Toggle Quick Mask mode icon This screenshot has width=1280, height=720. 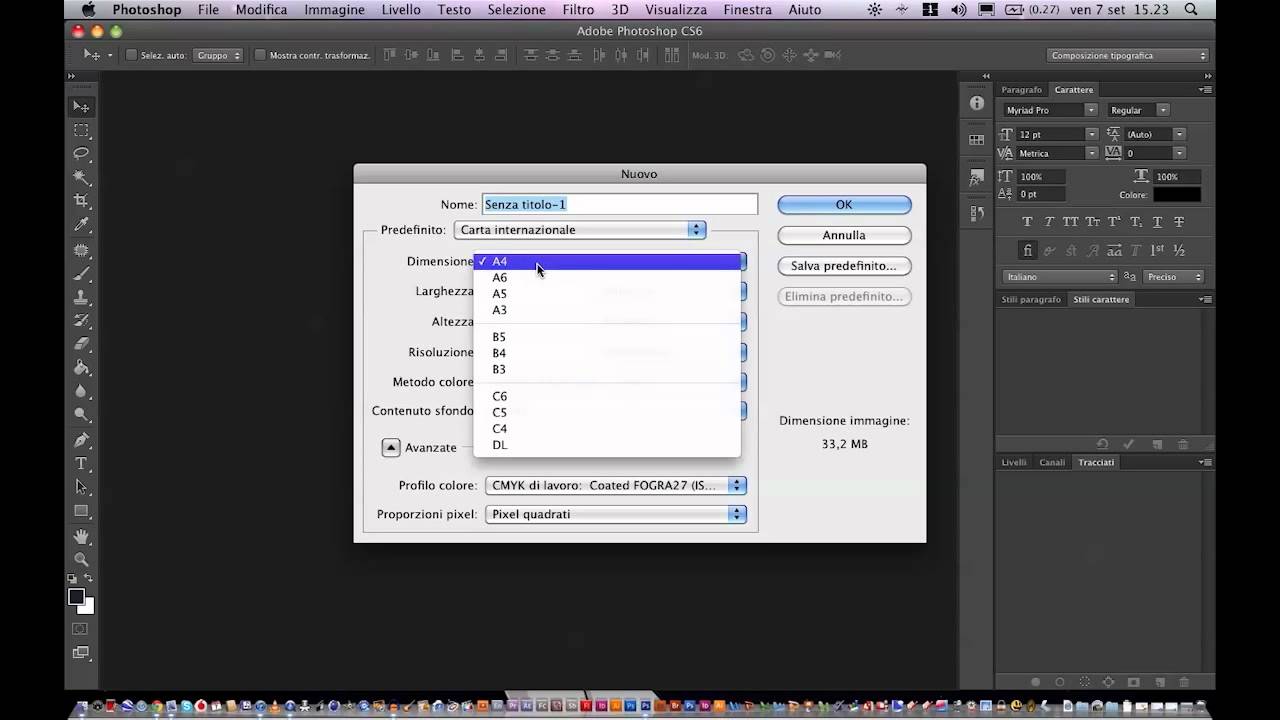(82, 630)
